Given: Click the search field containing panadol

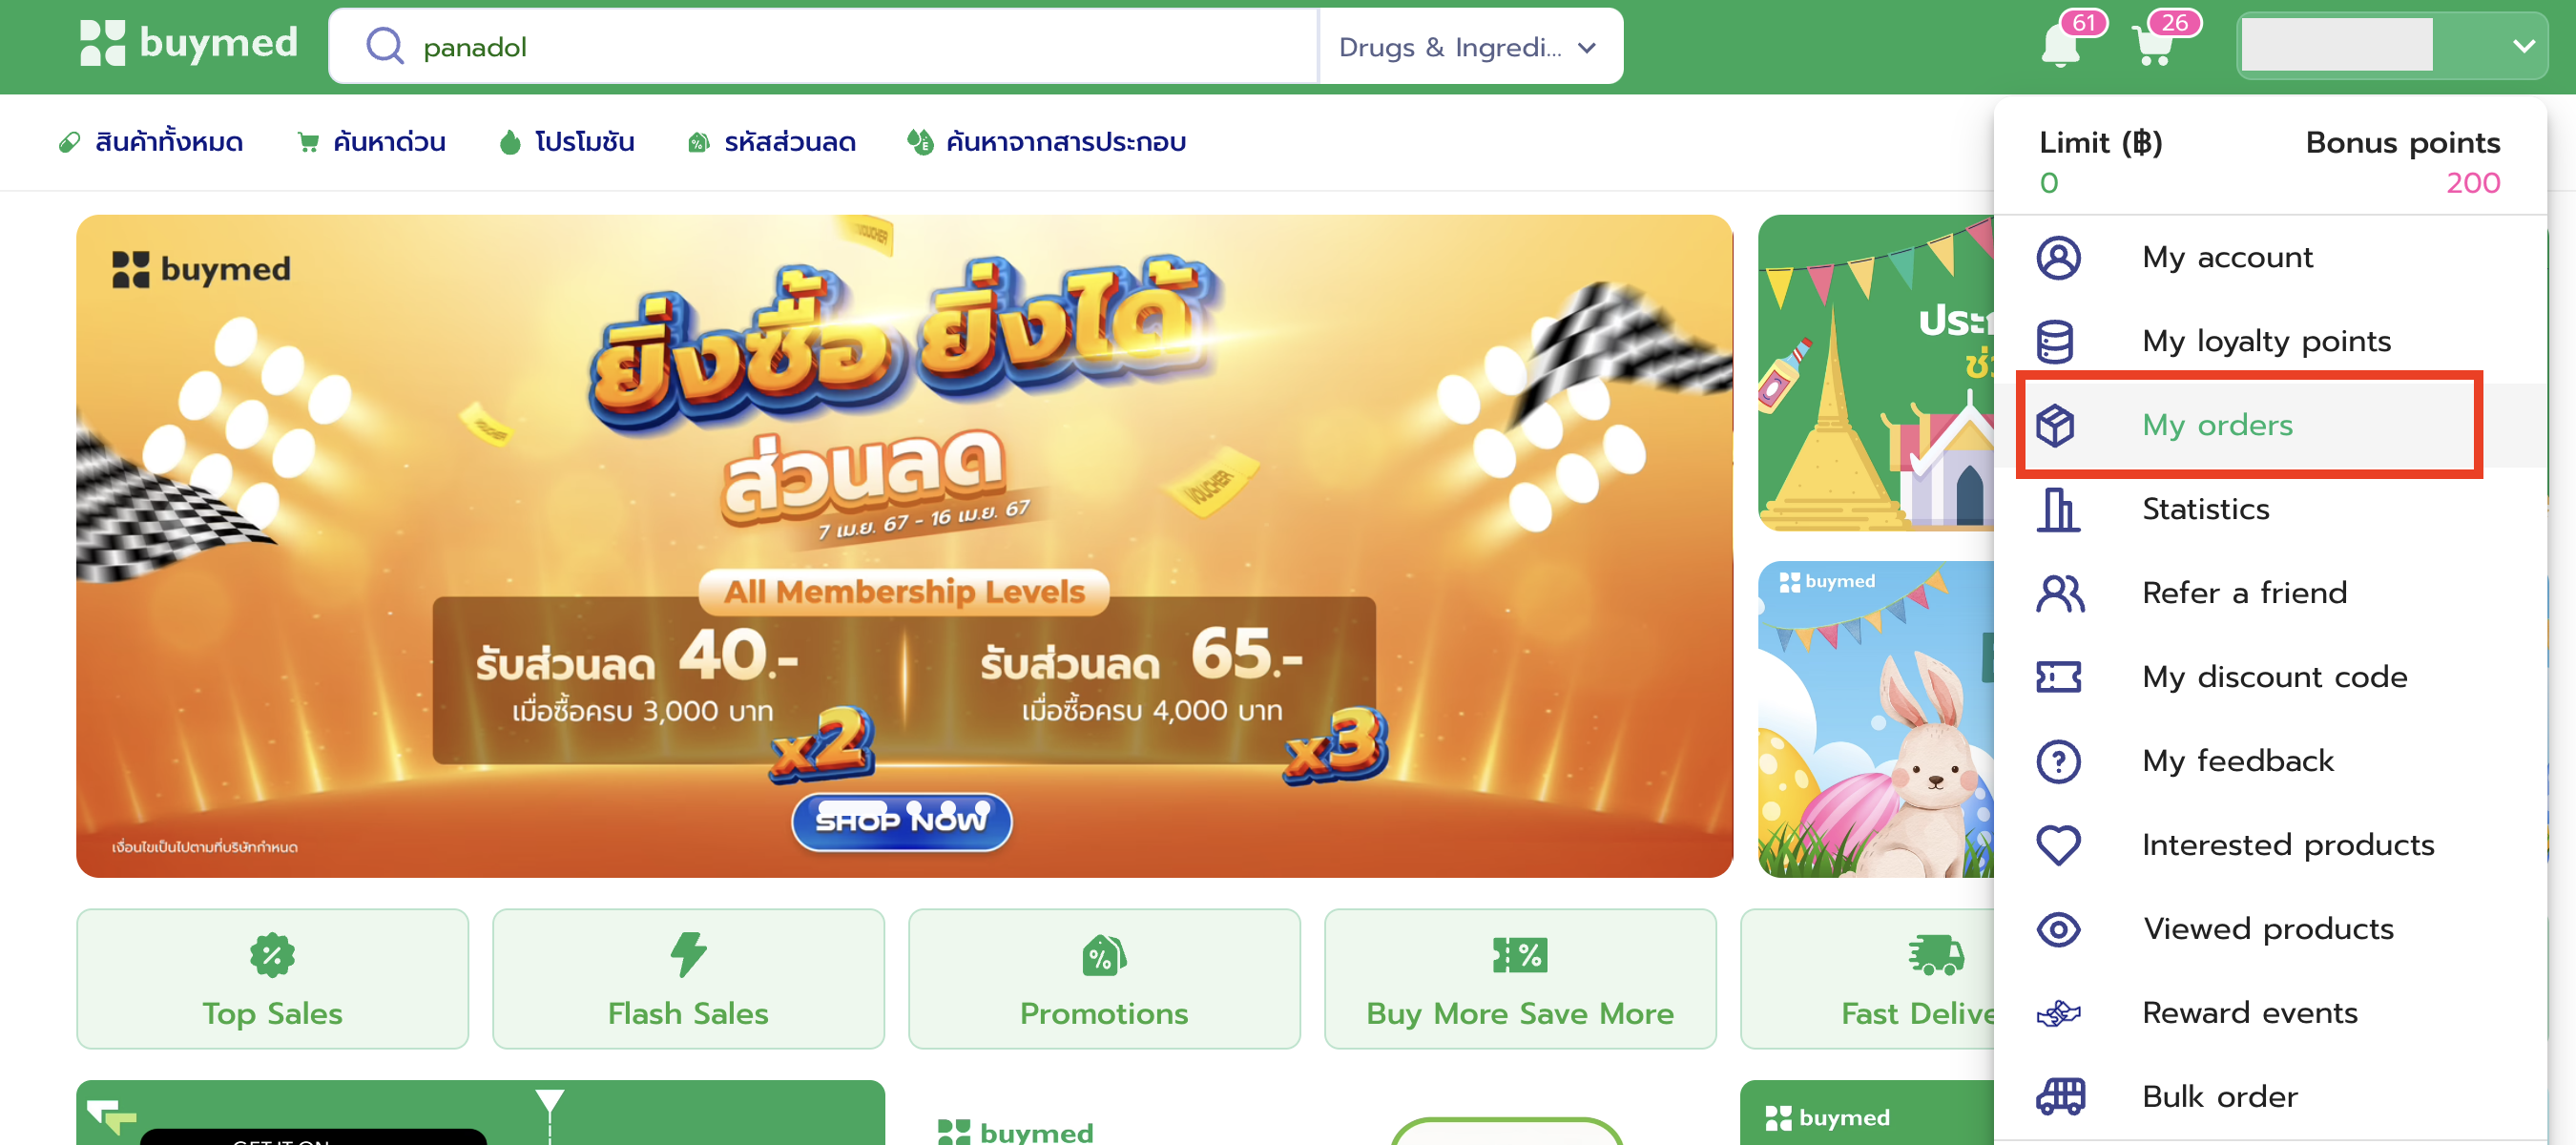Looking at the screenshot, I should pos(823,46).
